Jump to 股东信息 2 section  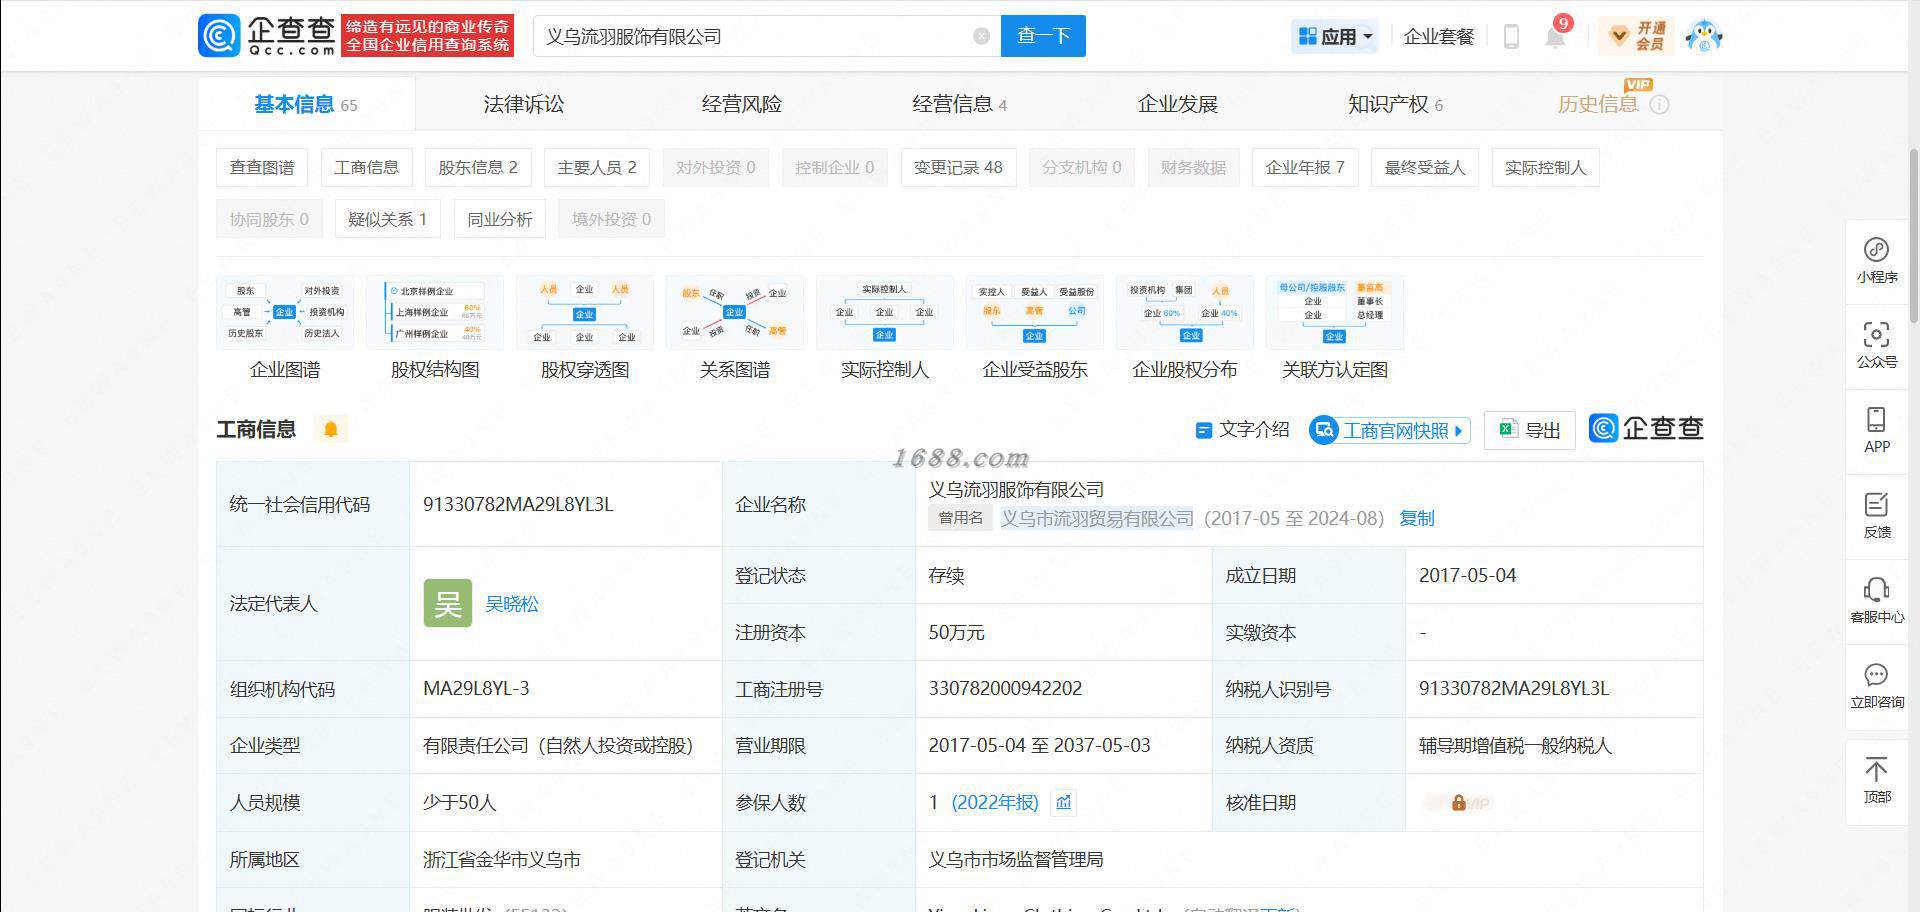(x=478, y=167)
